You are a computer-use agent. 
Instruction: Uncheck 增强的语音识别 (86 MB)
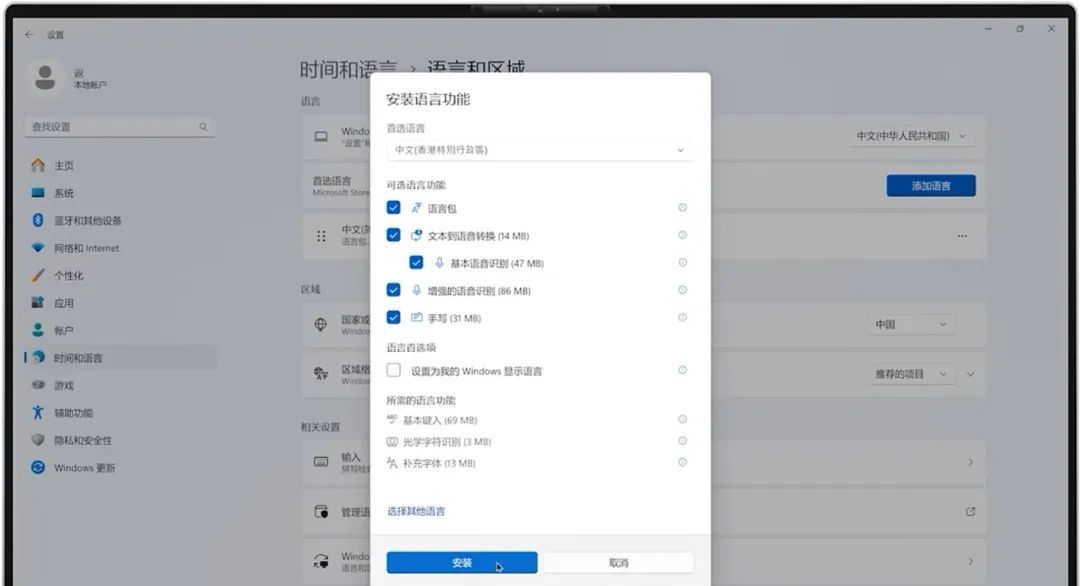point(393,290)
